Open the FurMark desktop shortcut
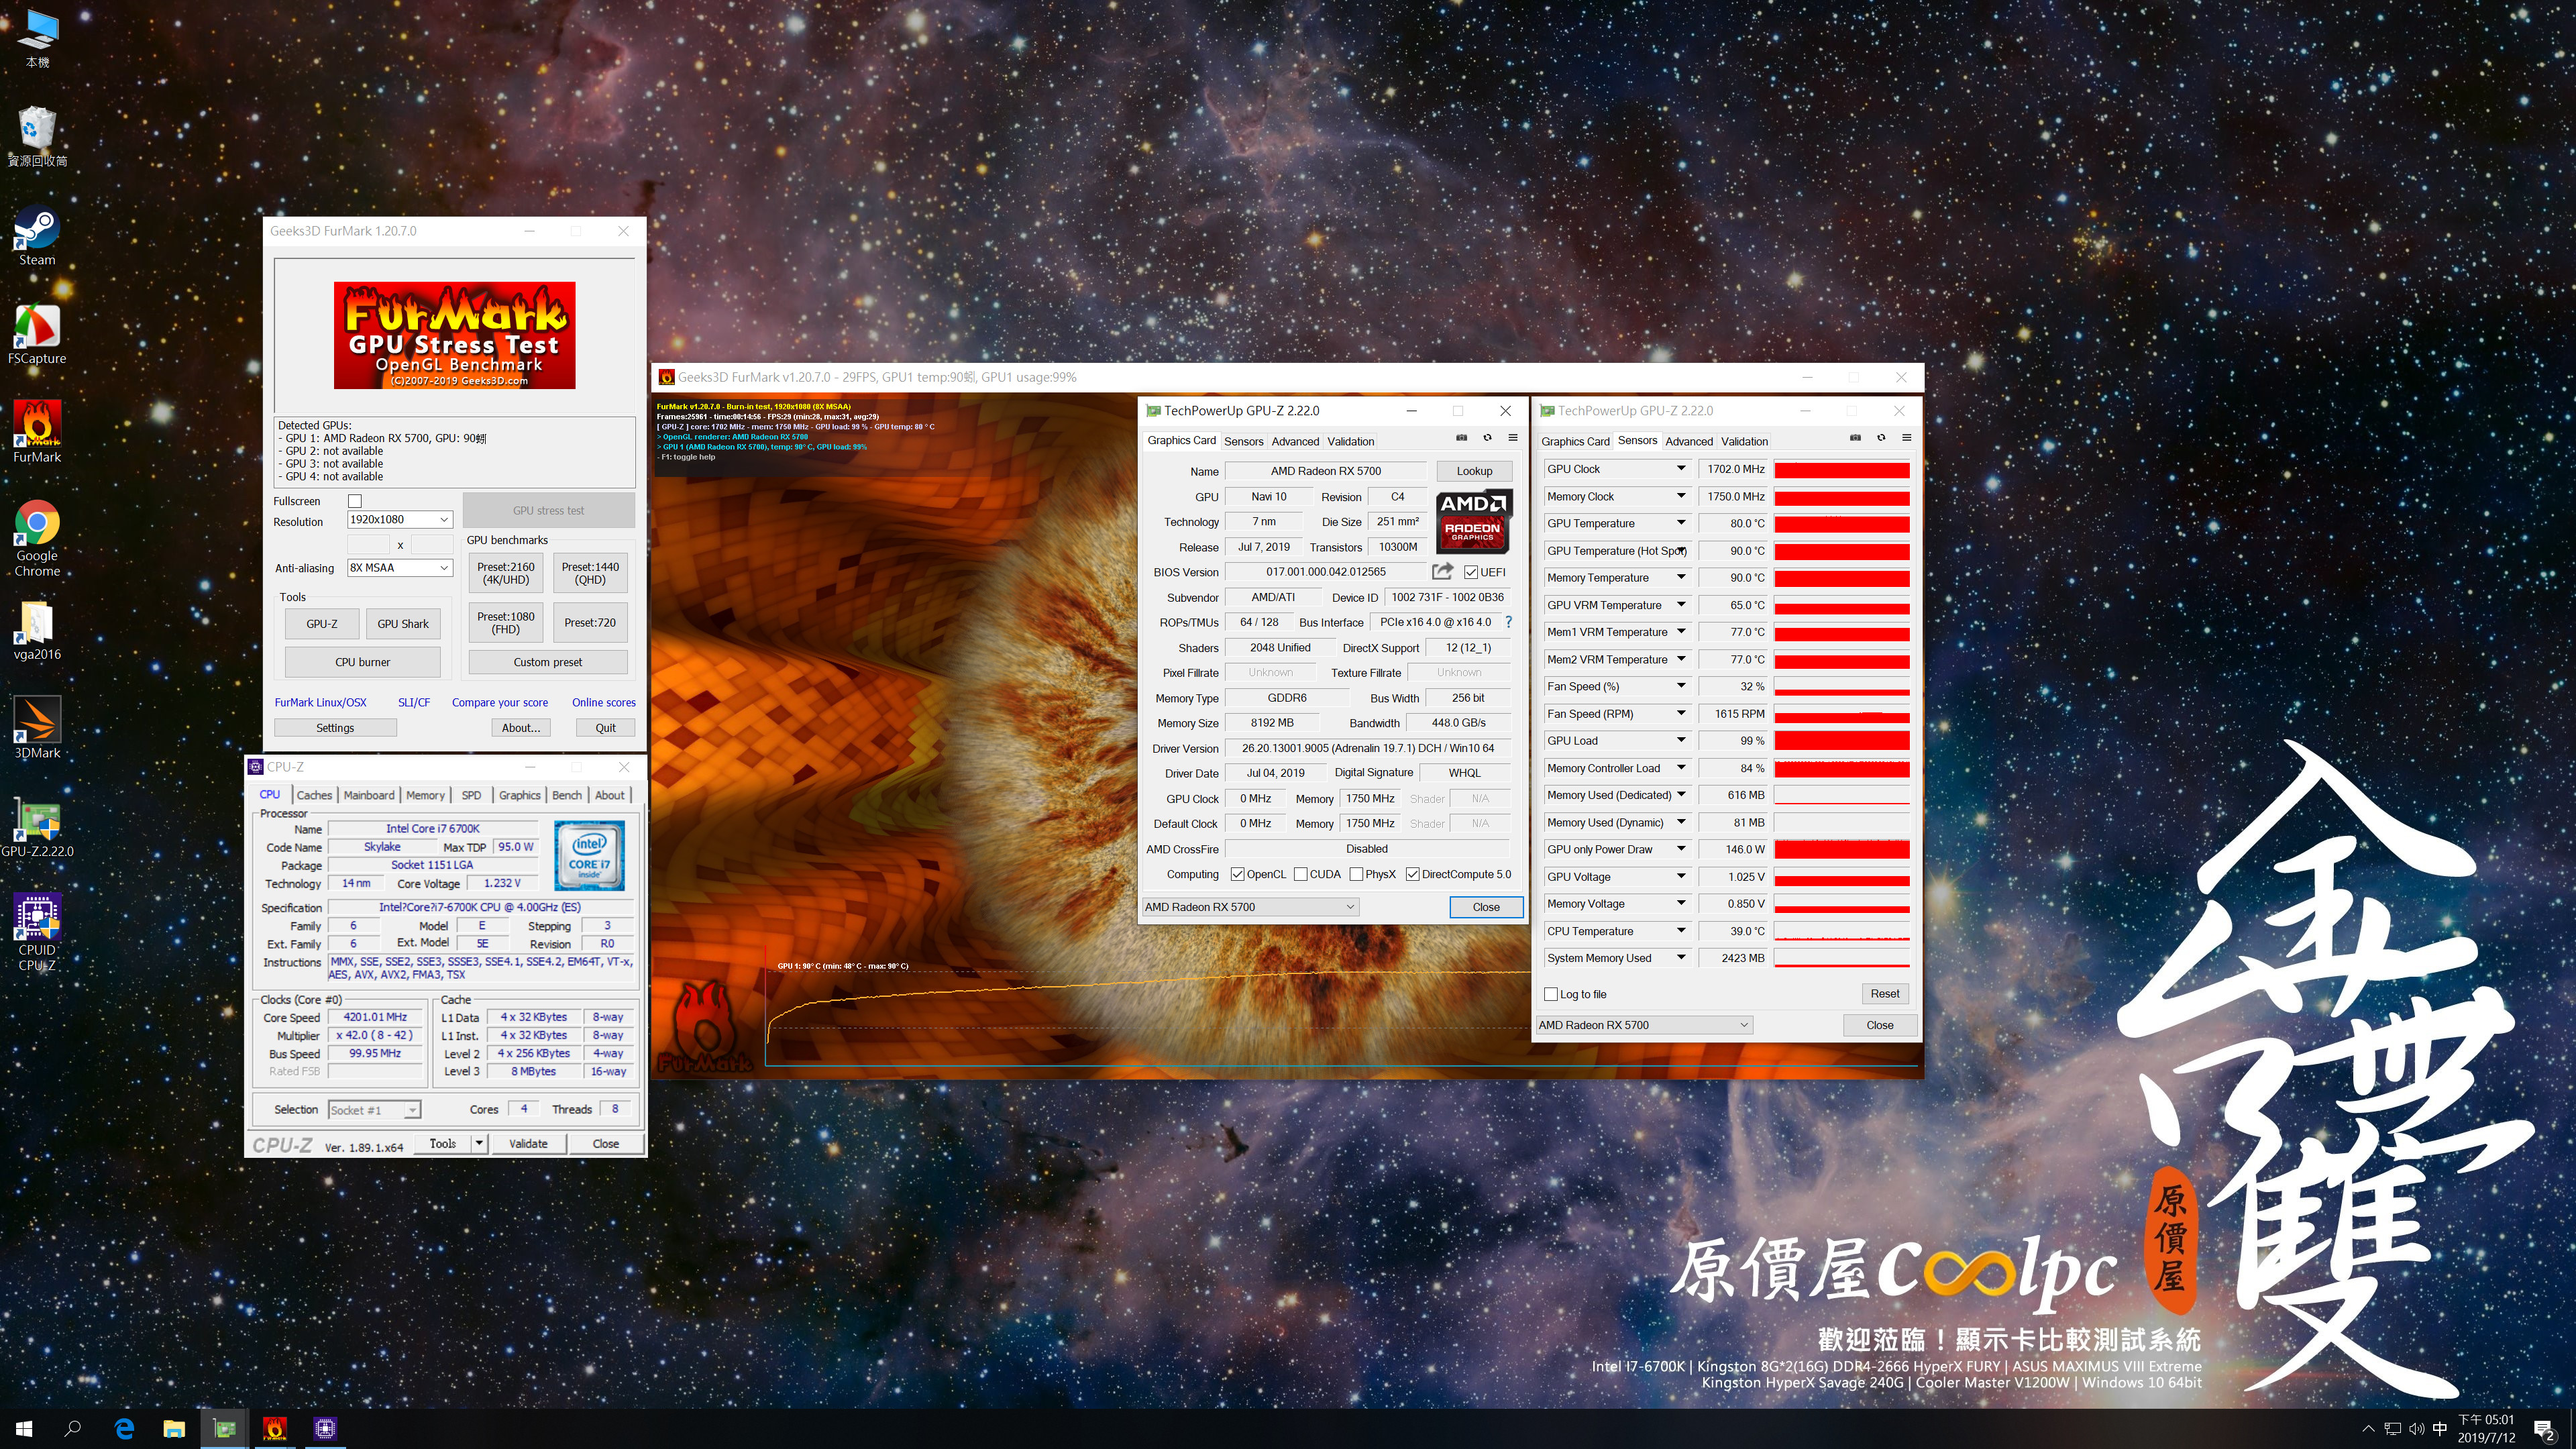The image size is (2576, 1449). coord(37,433)
